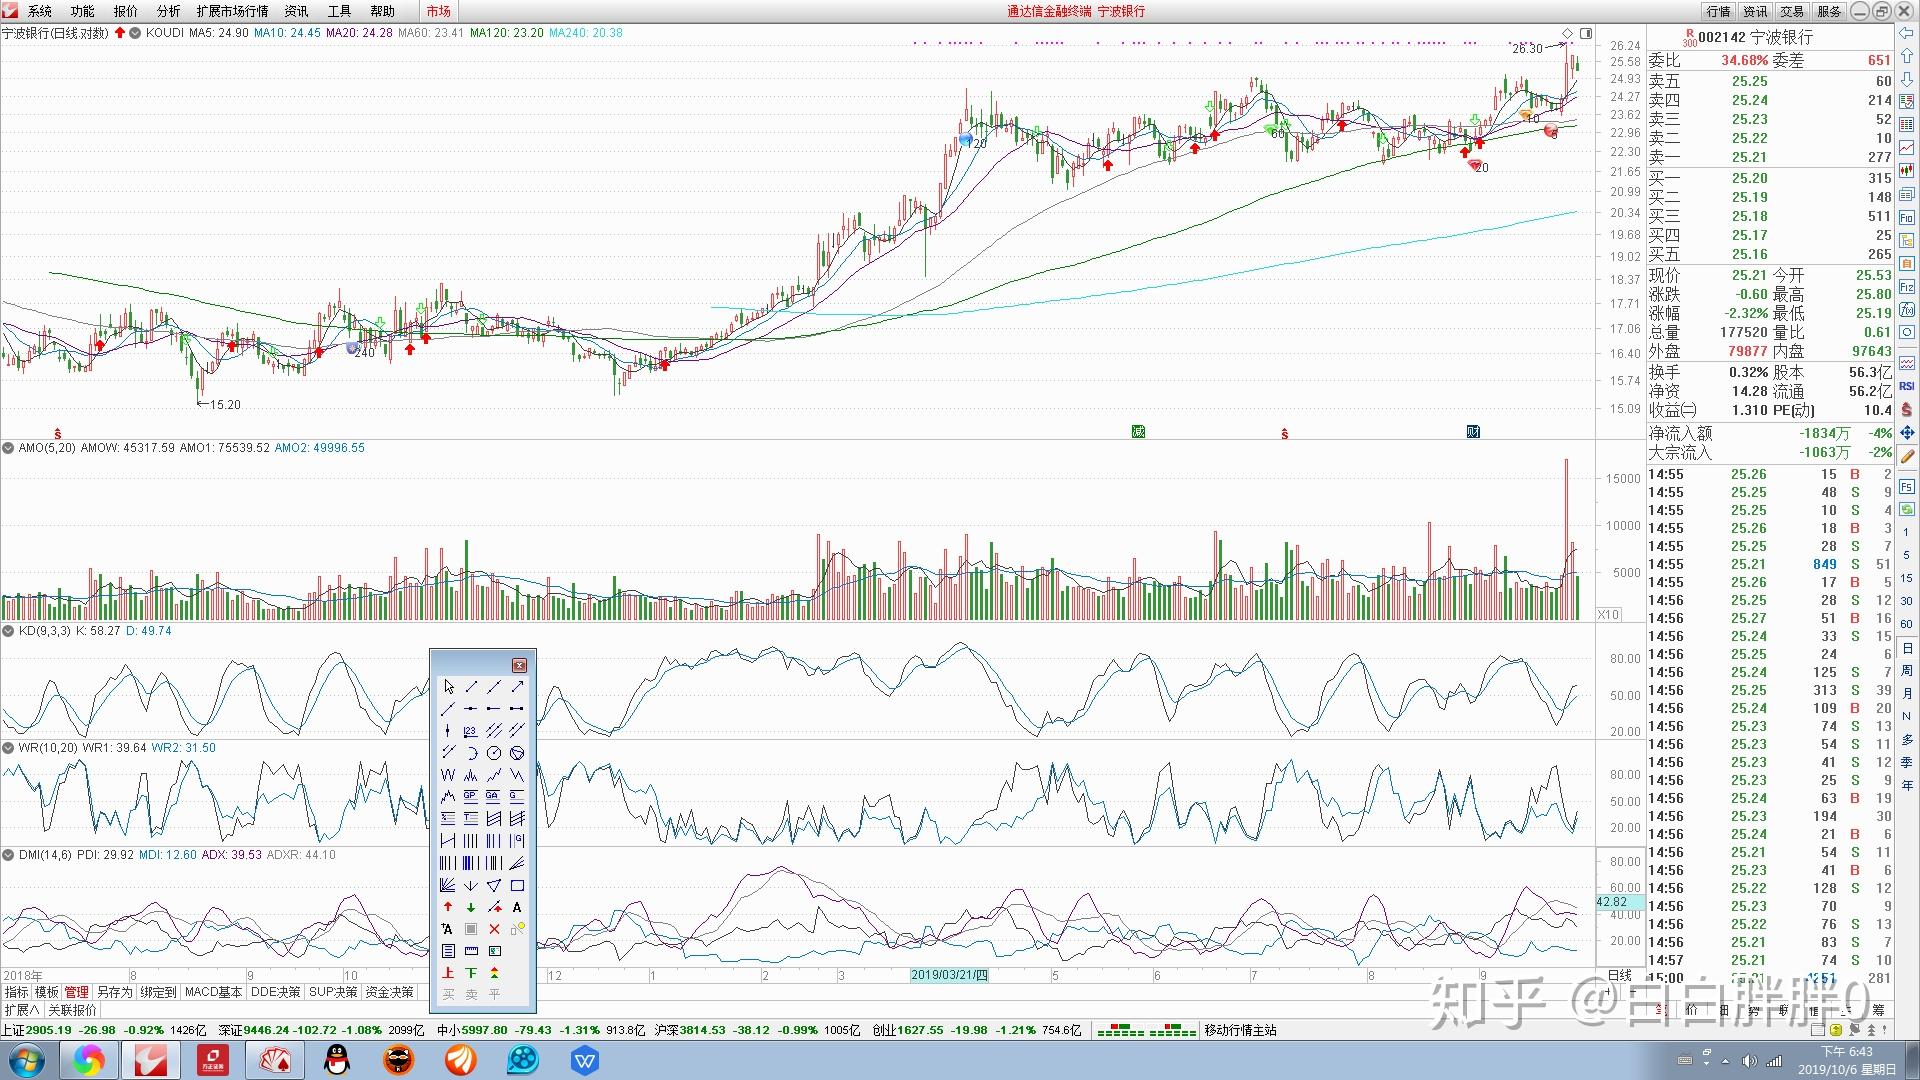Click the F10 company info sidebar icon
1920x1080 pixels.
1907,217
